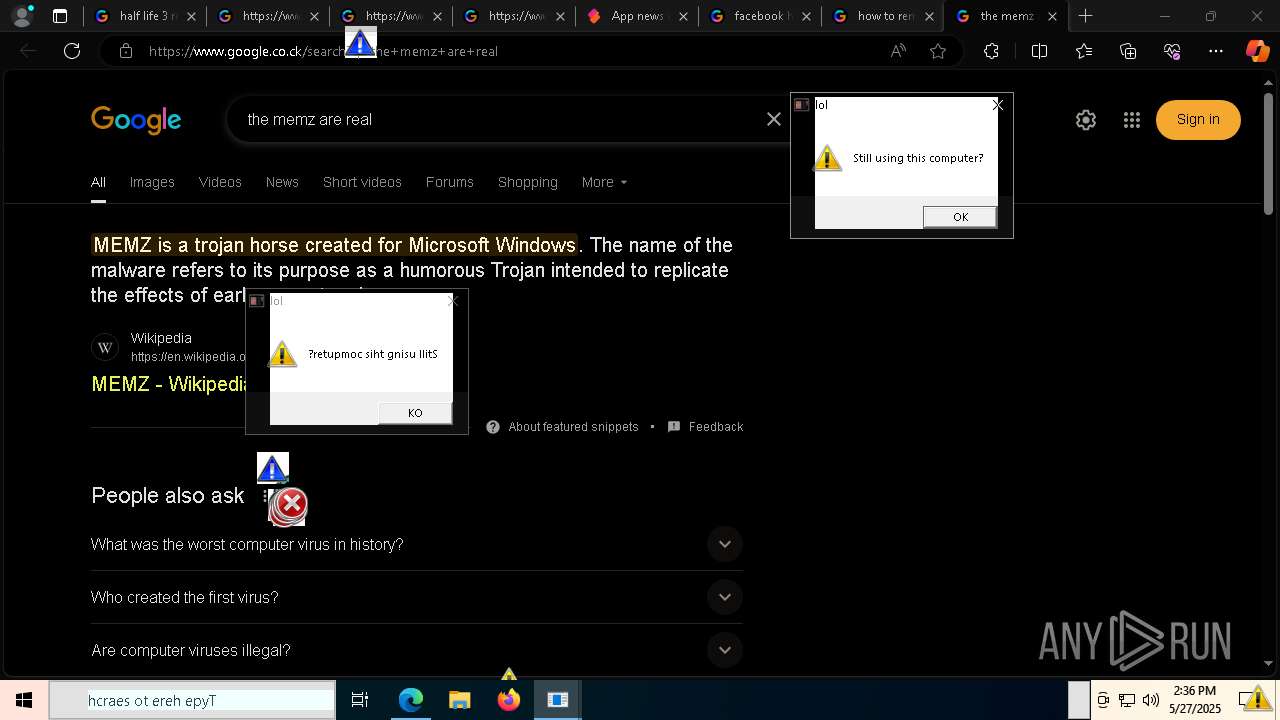Screen dimensions: 1280x720
Task: Open Google quick settings gear
Action: pos(1086,120)
